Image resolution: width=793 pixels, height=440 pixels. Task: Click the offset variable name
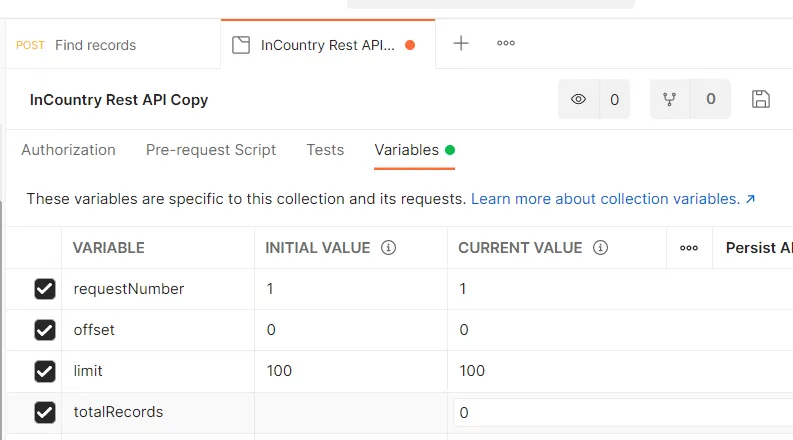[94, 330]
